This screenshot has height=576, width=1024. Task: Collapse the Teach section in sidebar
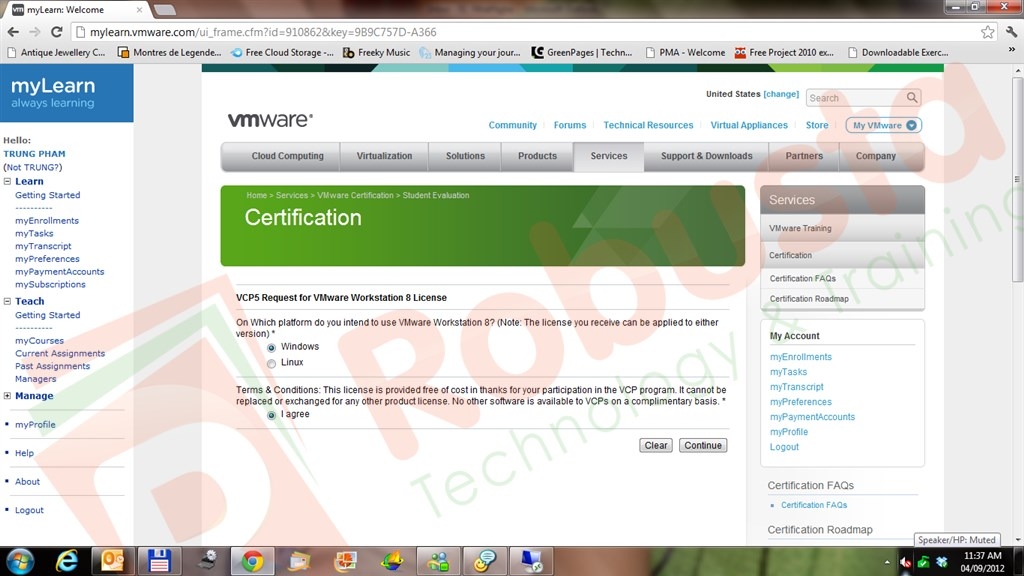pos(7,301)
